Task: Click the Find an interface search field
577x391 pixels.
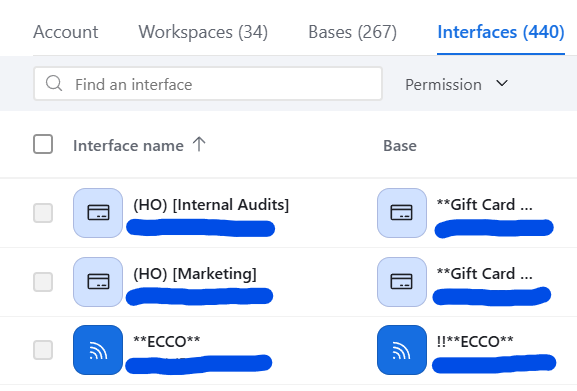Action: [x=208, y=84]
